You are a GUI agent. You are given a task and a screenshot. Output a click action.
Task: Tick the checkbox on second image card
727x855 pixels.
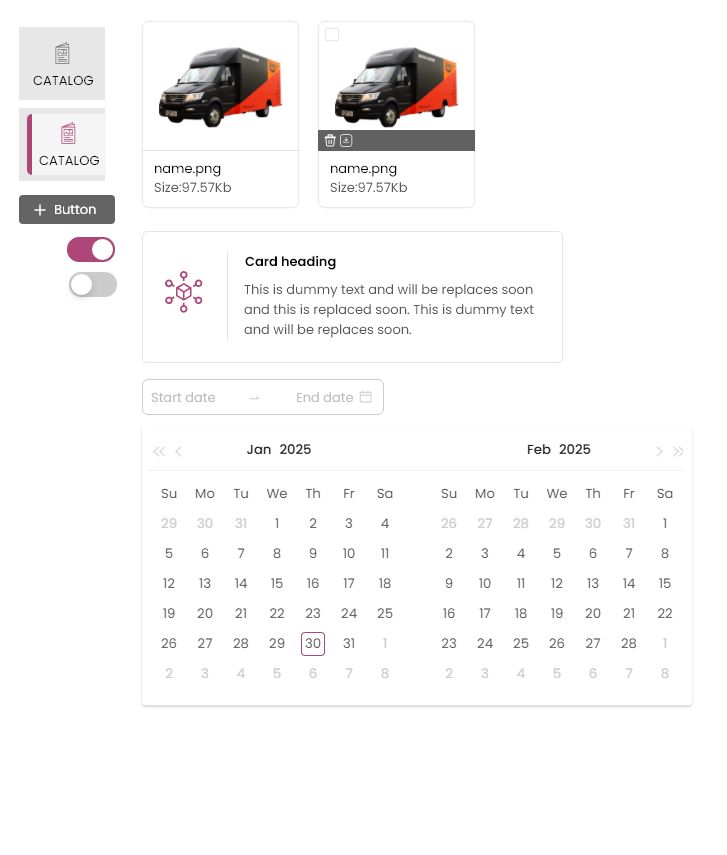pyautogui.click(x=332, y=35)
